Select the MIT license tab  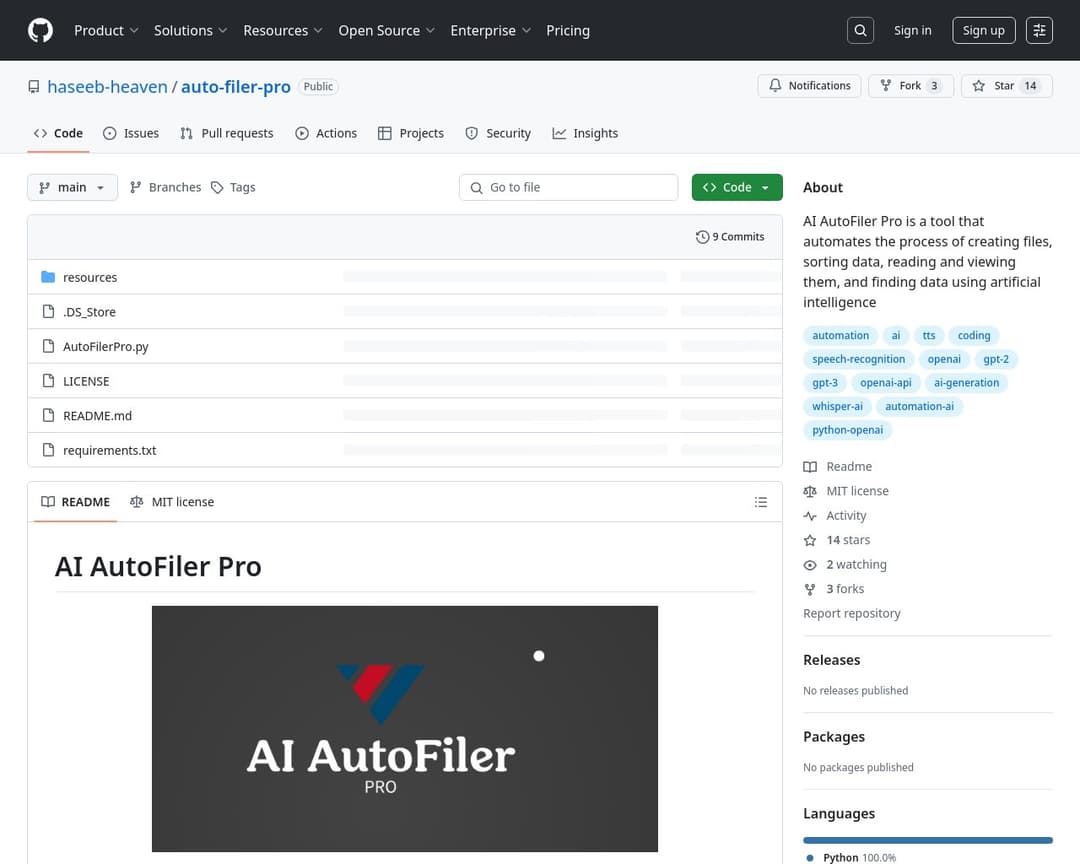click(x=172, y=502)
